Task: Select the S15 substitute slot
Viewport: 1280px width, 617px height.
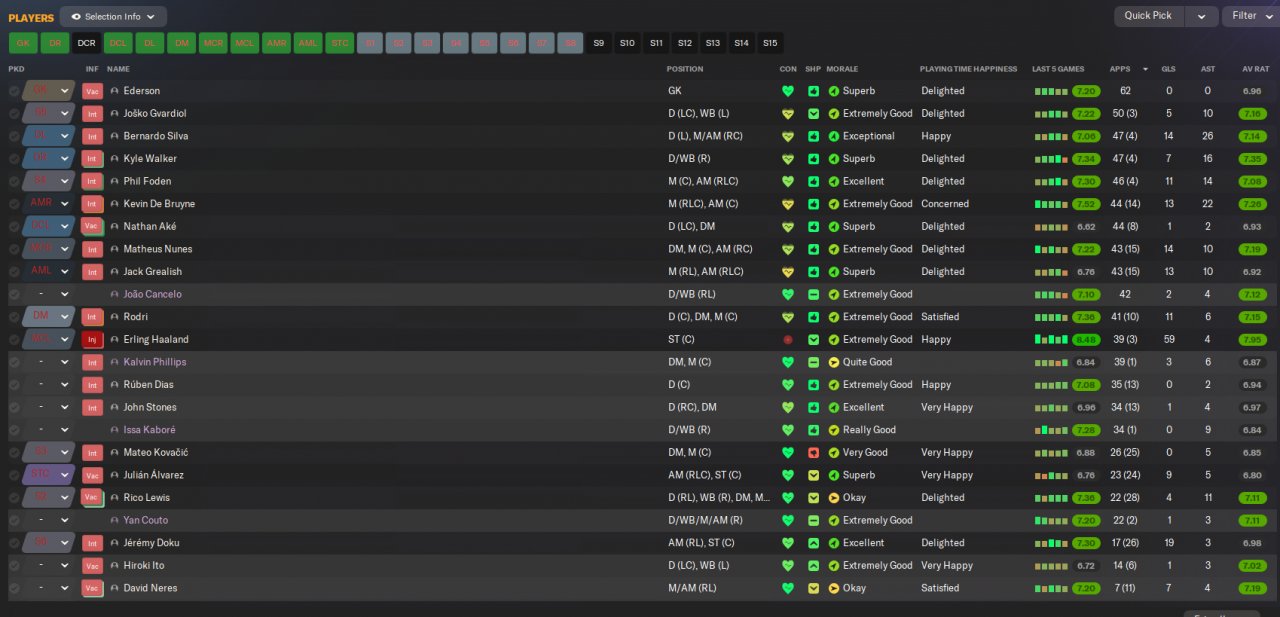Action: coord(769,43)
